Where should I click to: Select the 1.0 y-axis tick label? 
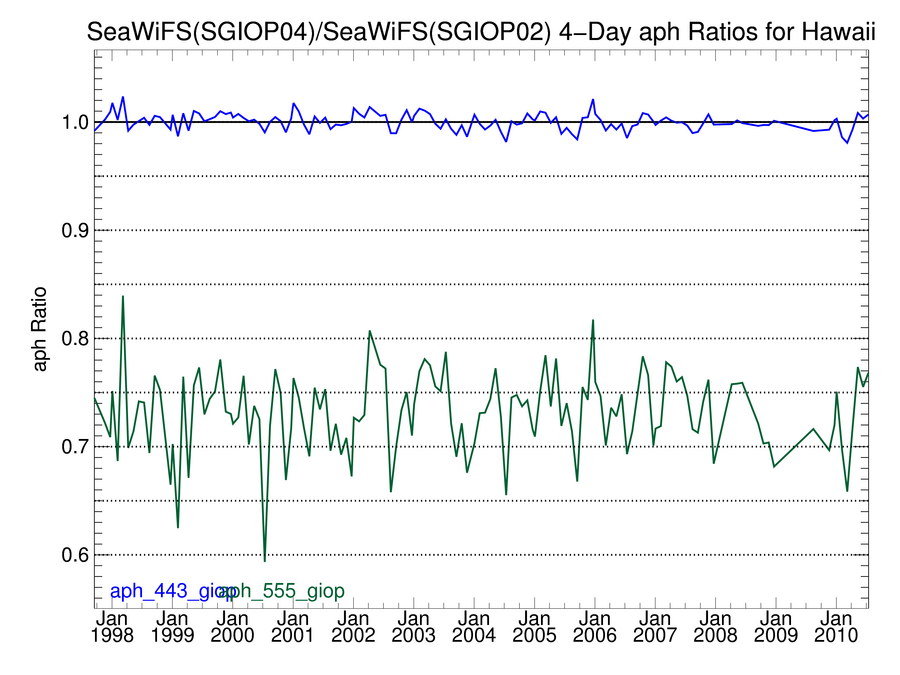coord(76,122)
